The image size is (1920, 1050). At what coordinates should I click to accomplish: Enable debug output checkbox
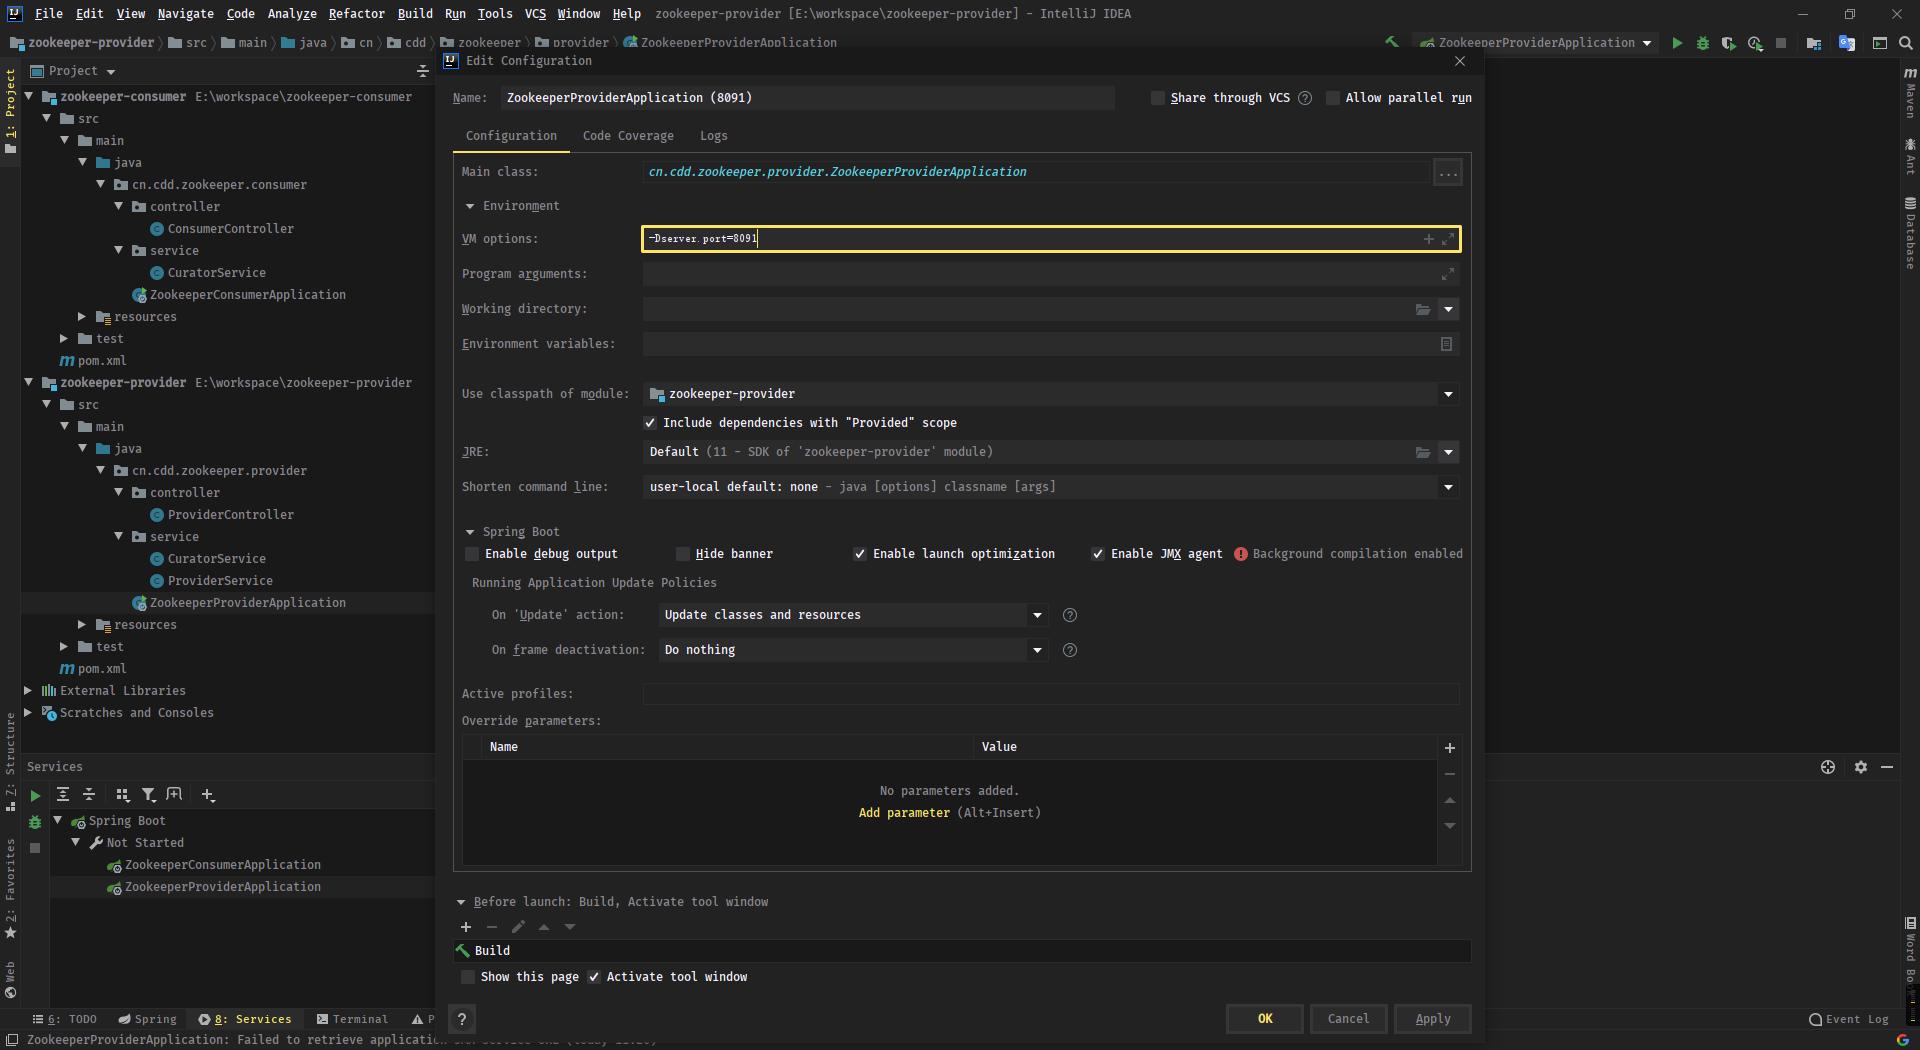click(472, 554)
